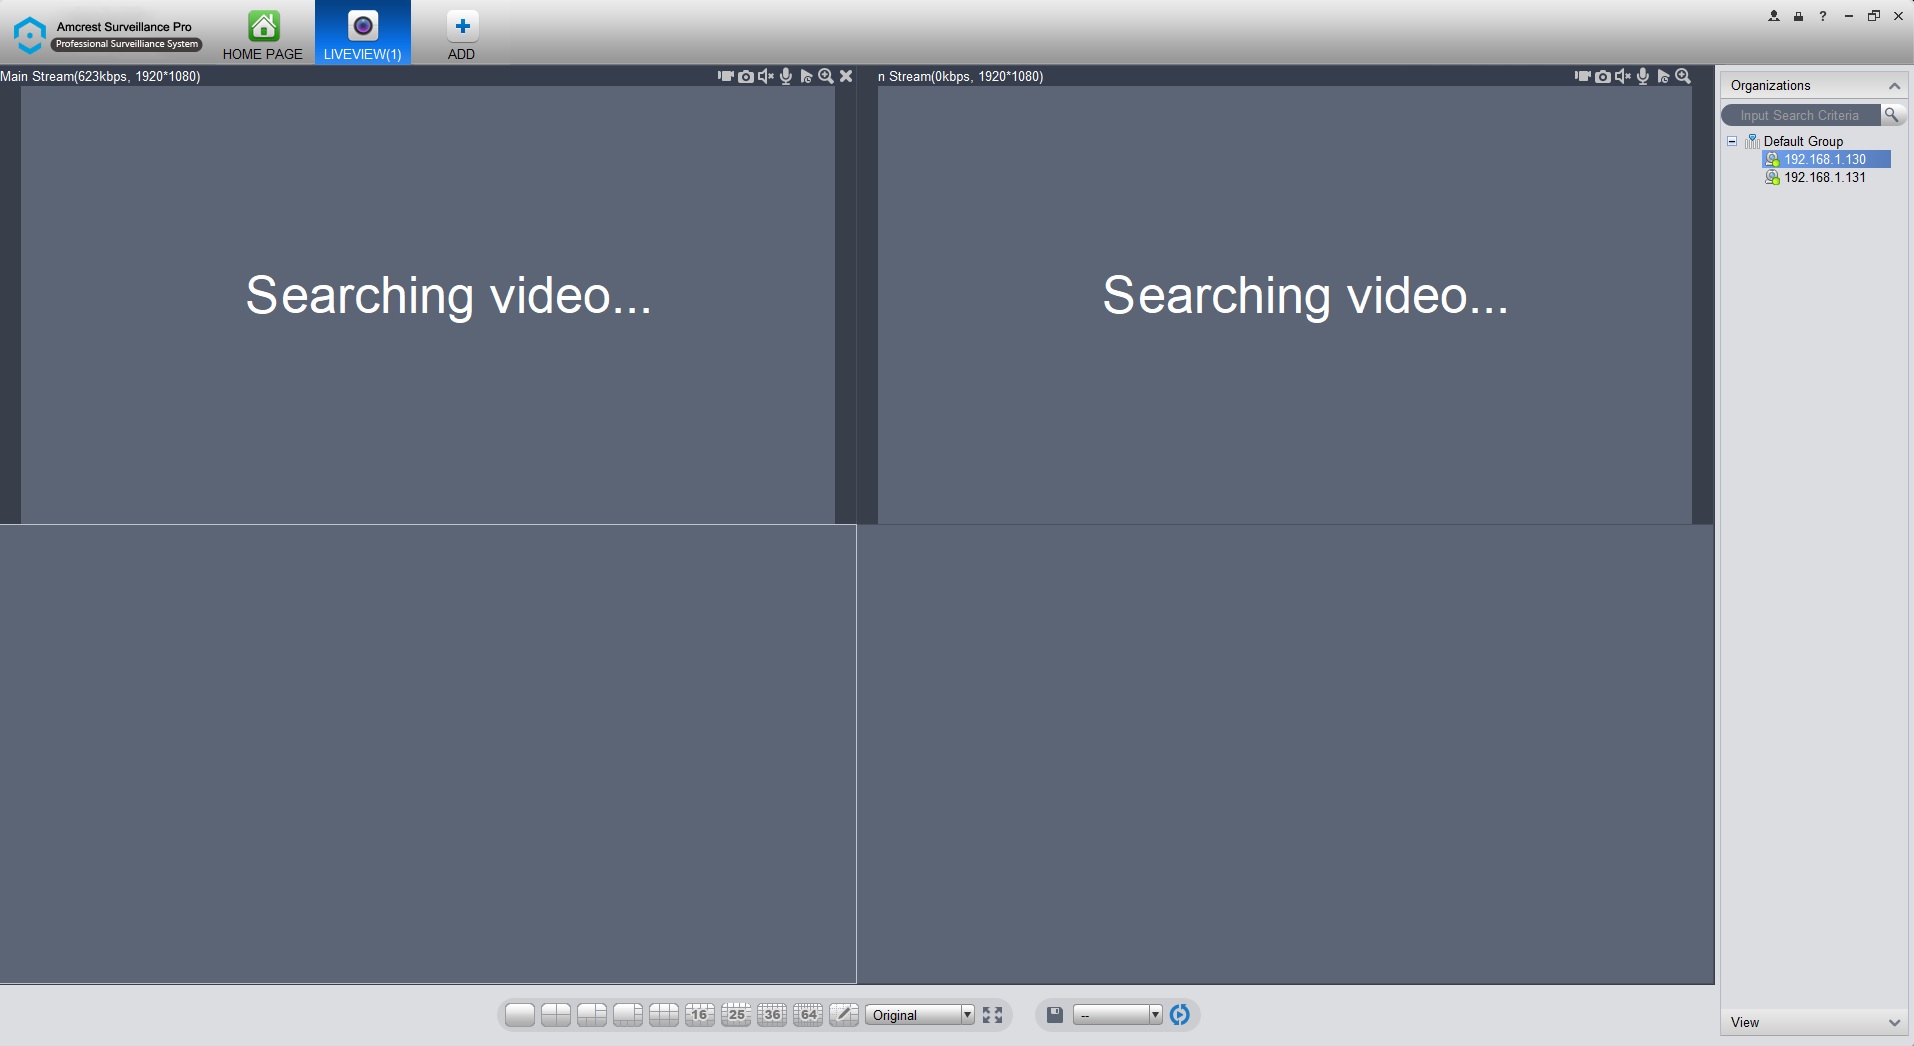Select camera 192.168.1.131 in the device tree
The image size is (1914, 1046).
[1825, 177]
